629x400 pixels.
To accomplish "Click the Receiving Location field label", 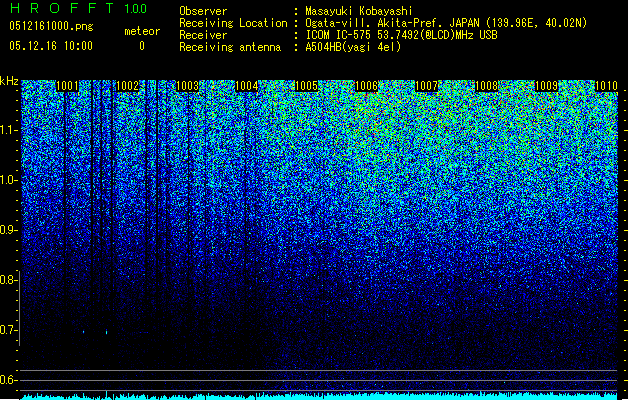I will (233, 23).
